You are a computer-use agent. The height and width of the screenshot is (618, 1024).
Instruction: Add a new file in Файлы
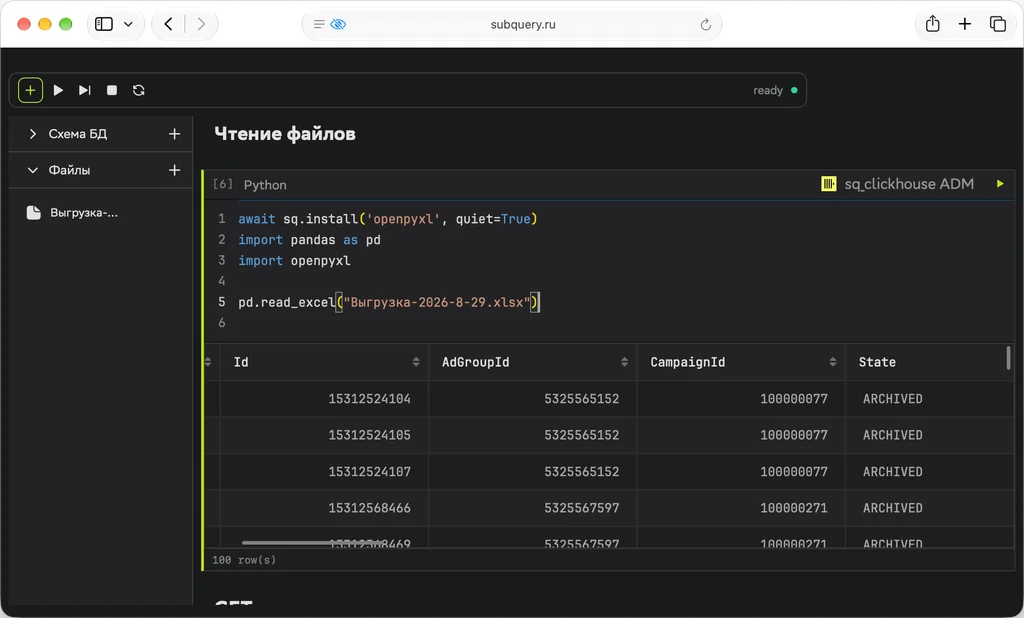(x=174, y=171)
